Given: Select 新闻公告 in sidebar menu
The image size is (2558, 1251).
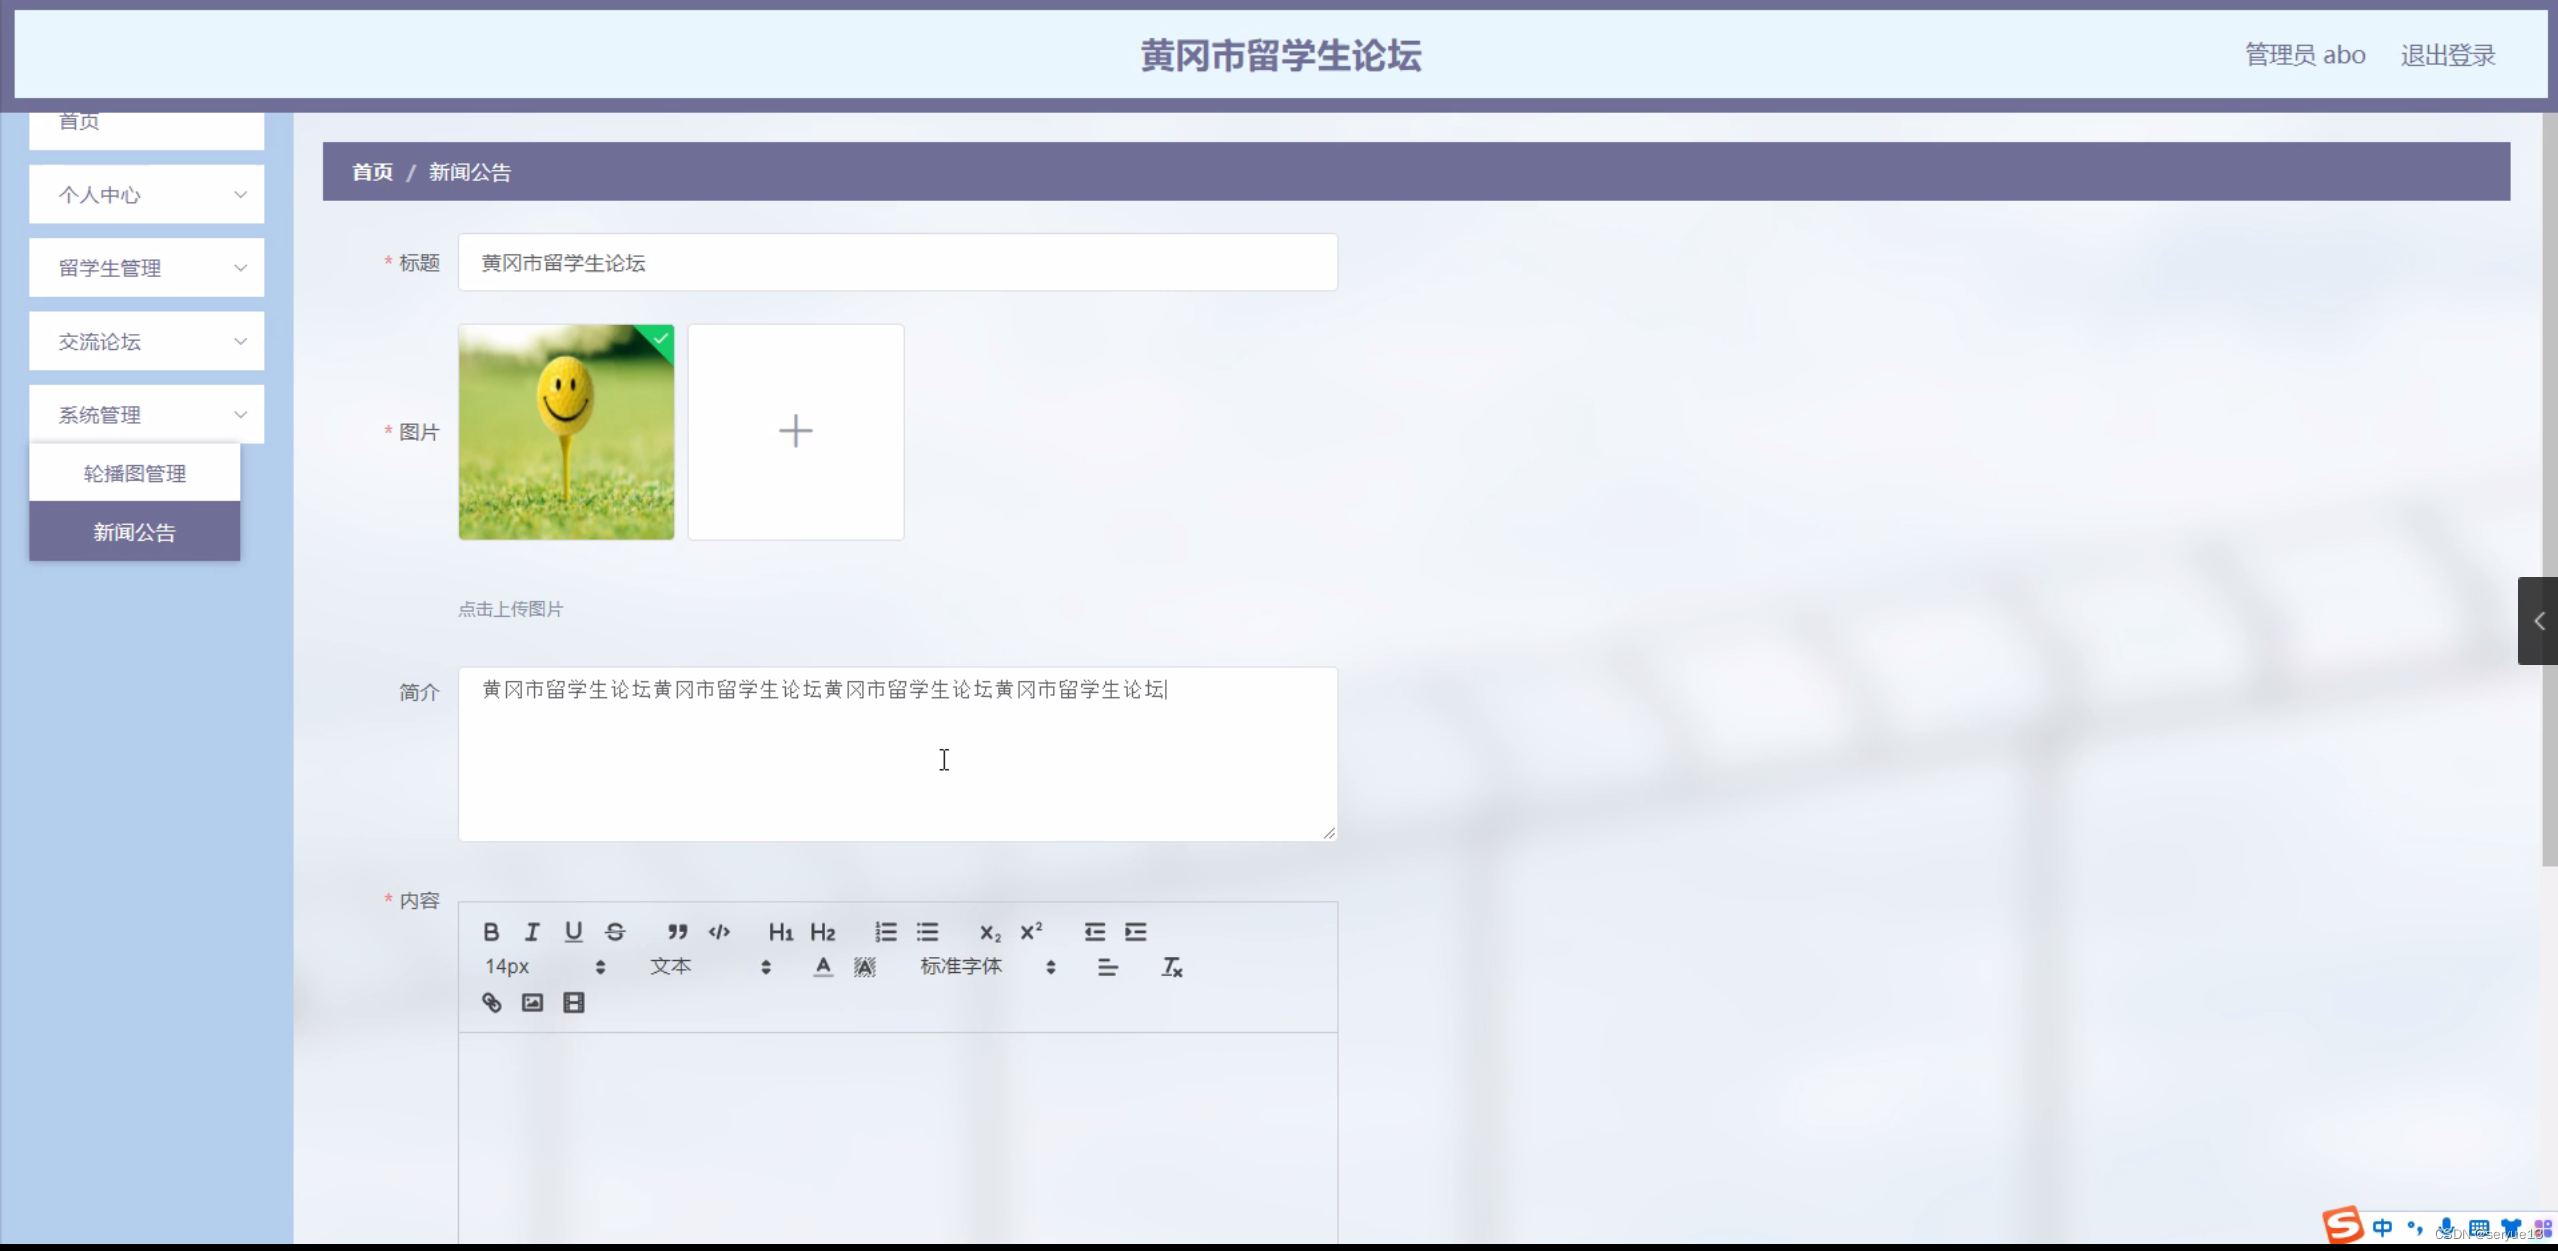Looking at the screenshot, I should pyautogui.click(x=134, y=532).
